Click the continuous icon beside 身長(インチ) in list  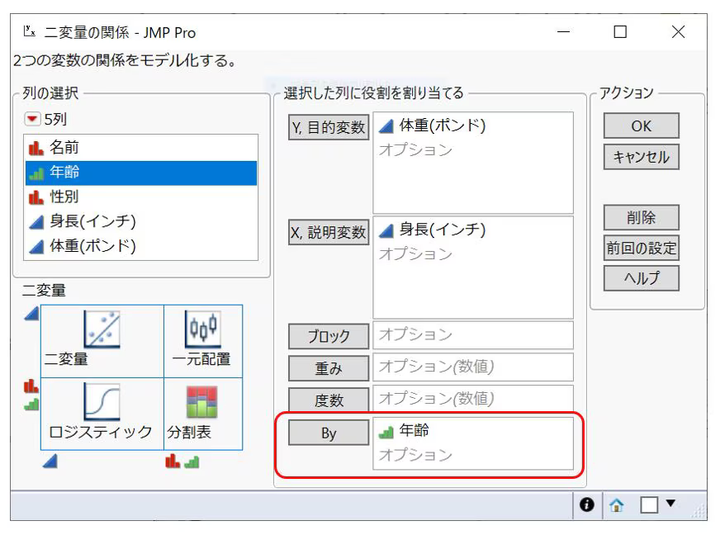pos(36,222)
